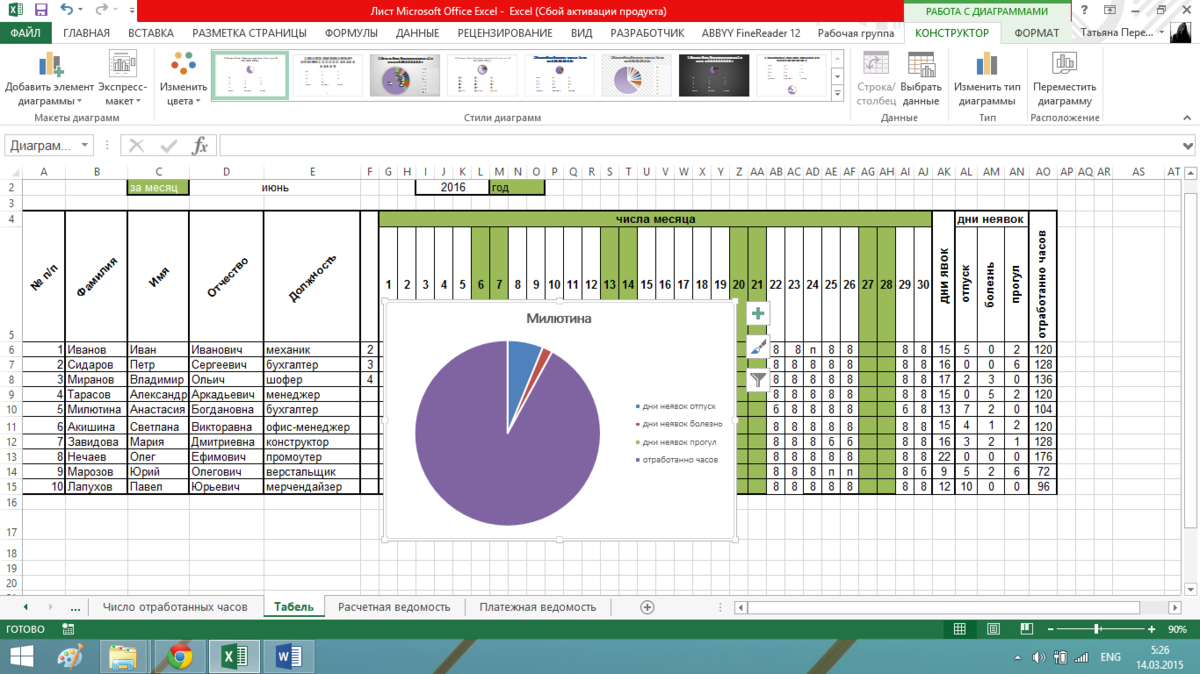This screenshot has width=1200, height=674.
Task: Open Word from the taskbar
Action: coord(289,657)
